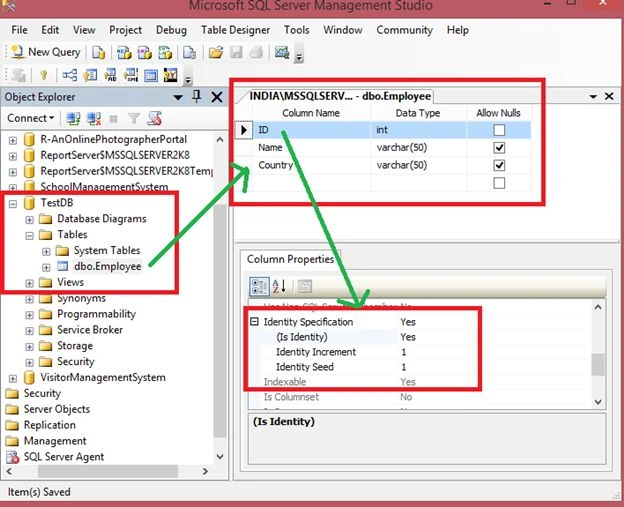This screenshot has height=507, width=624.
Task: Click the Filter funnel icon
Action: [134, 119]
